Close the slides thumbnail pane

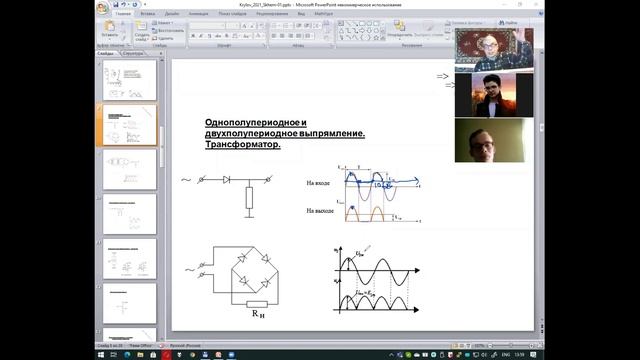[x=160, y=53]
